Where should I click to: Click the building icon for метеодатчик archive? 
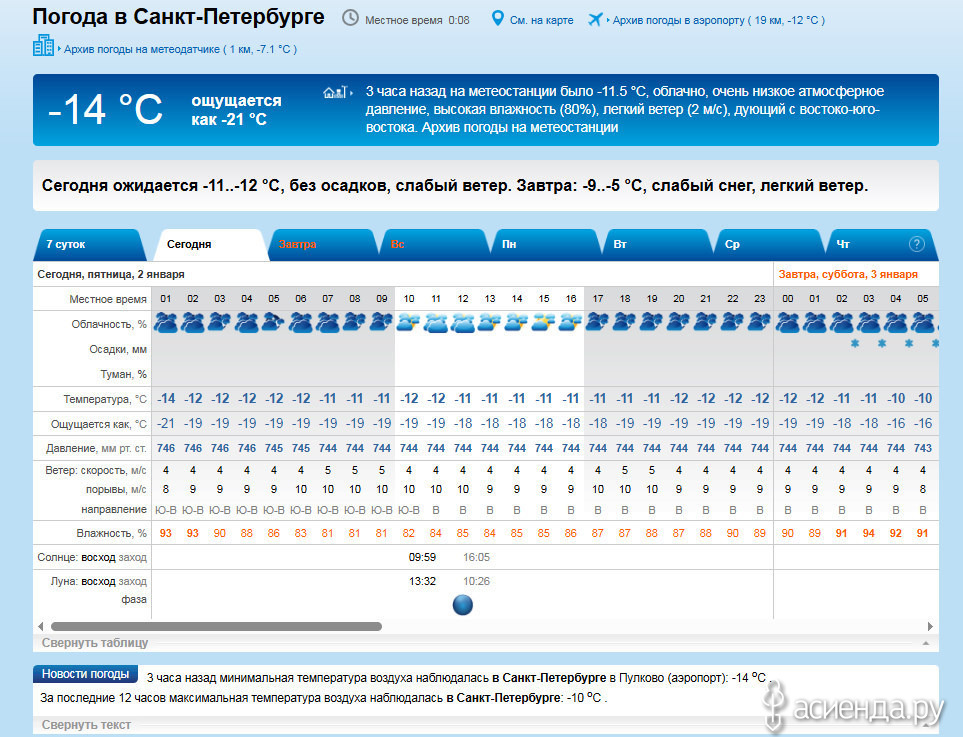[x=43, y=46]
